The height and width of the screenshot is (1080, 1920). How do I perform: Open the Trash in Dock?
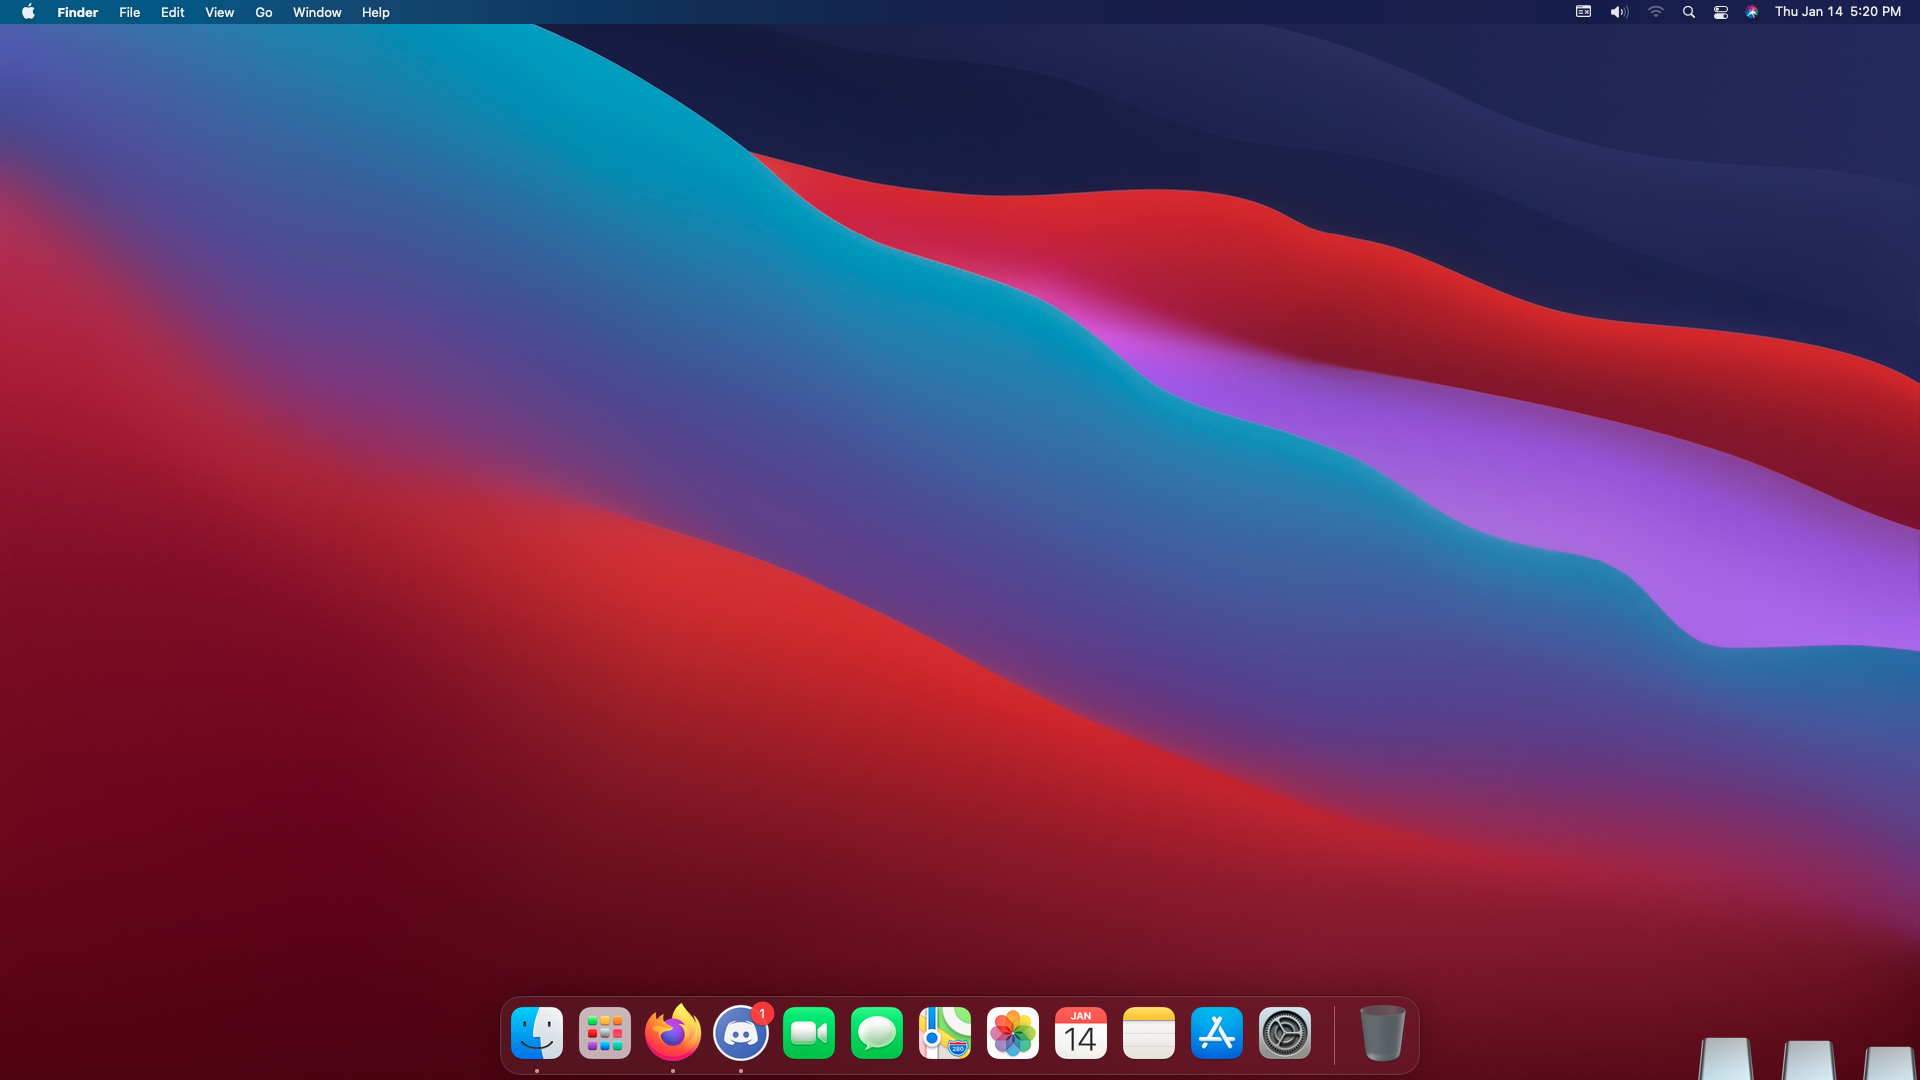(1383, 1033)
